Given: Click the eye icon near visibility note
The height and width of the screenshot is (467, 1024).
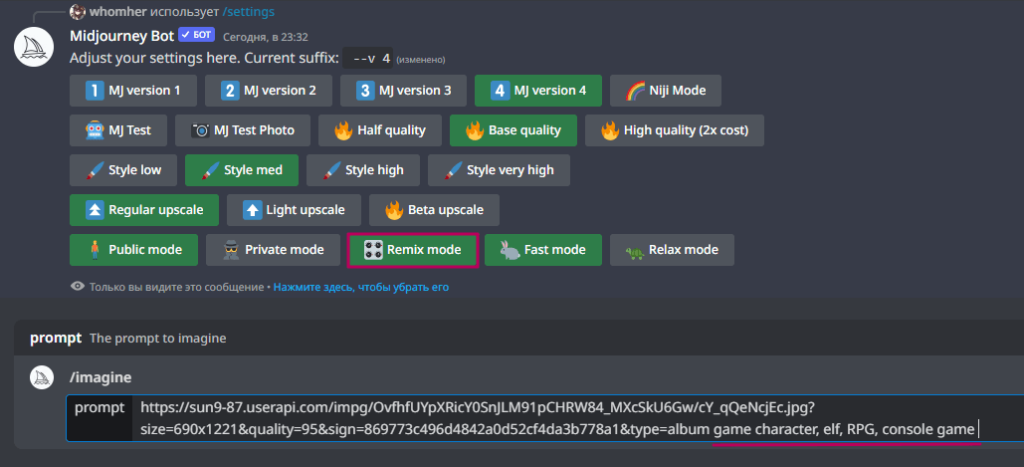Looking at the screenshot, I should click(78, 287).
